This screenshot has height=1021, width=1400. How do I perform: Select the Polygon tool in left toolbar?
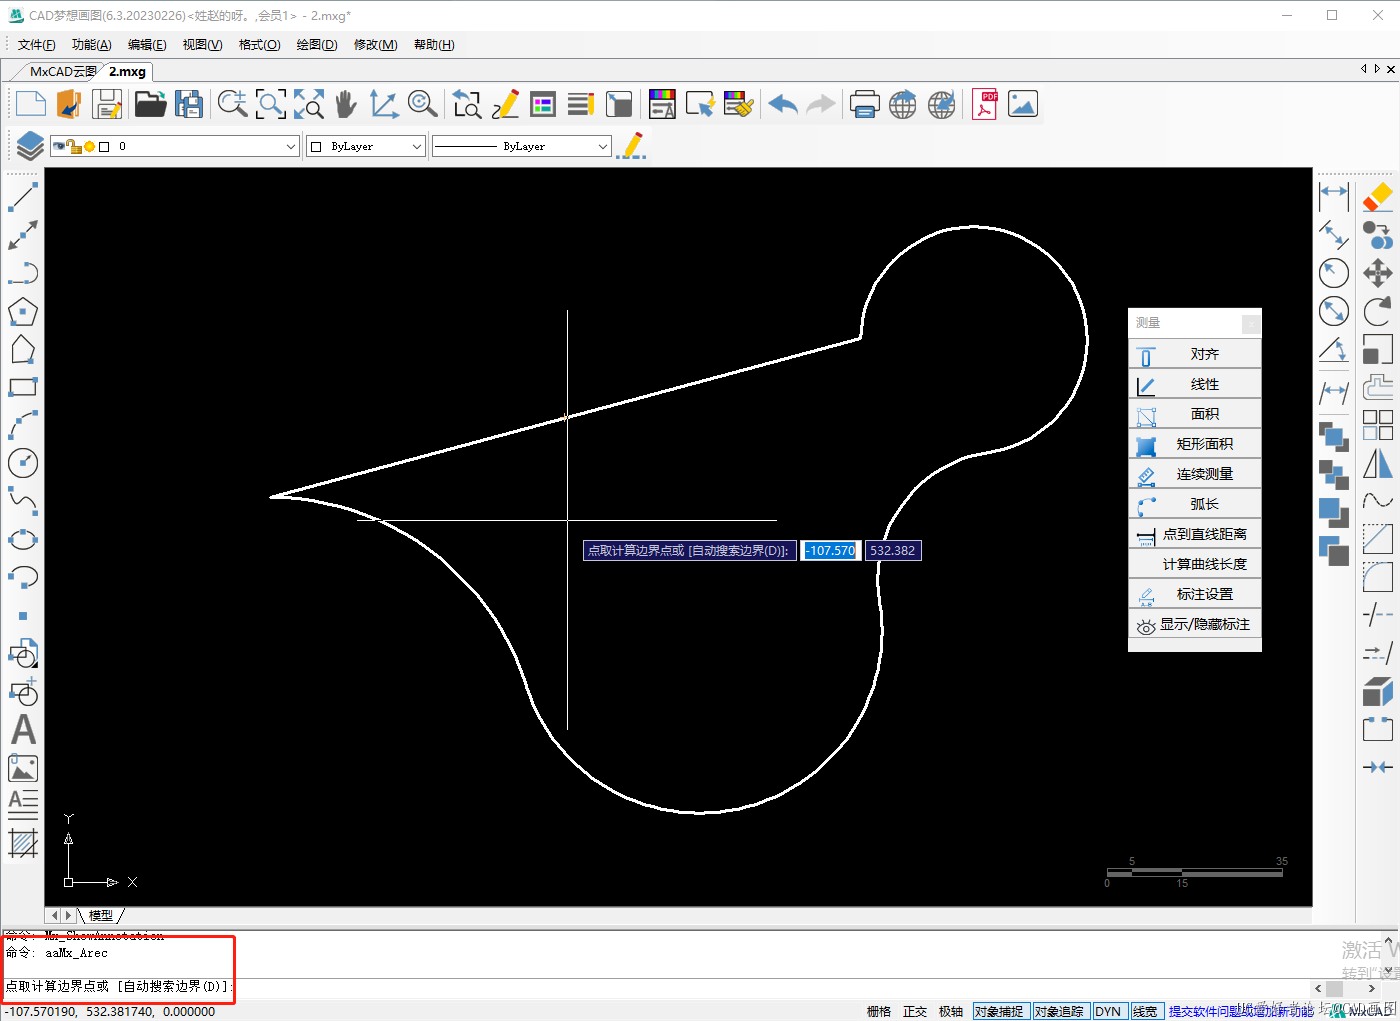point(22,312)
